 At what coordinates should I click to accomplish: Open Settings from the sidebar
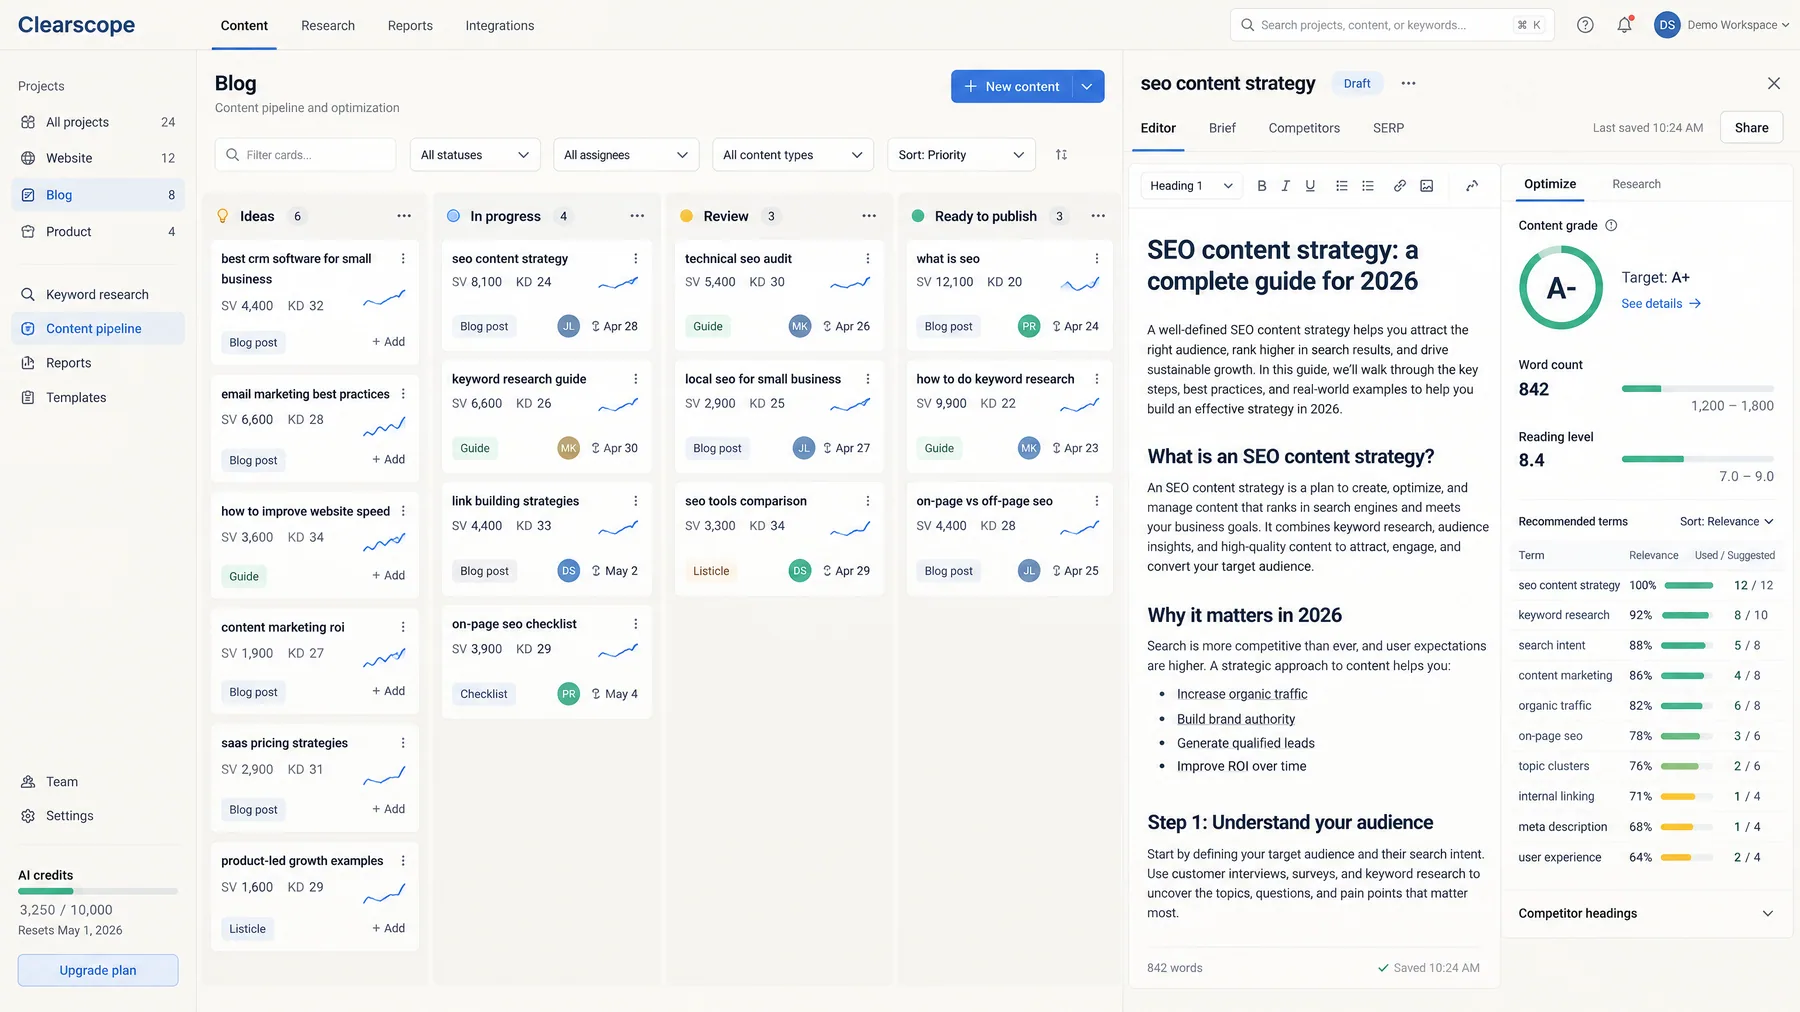70,816
